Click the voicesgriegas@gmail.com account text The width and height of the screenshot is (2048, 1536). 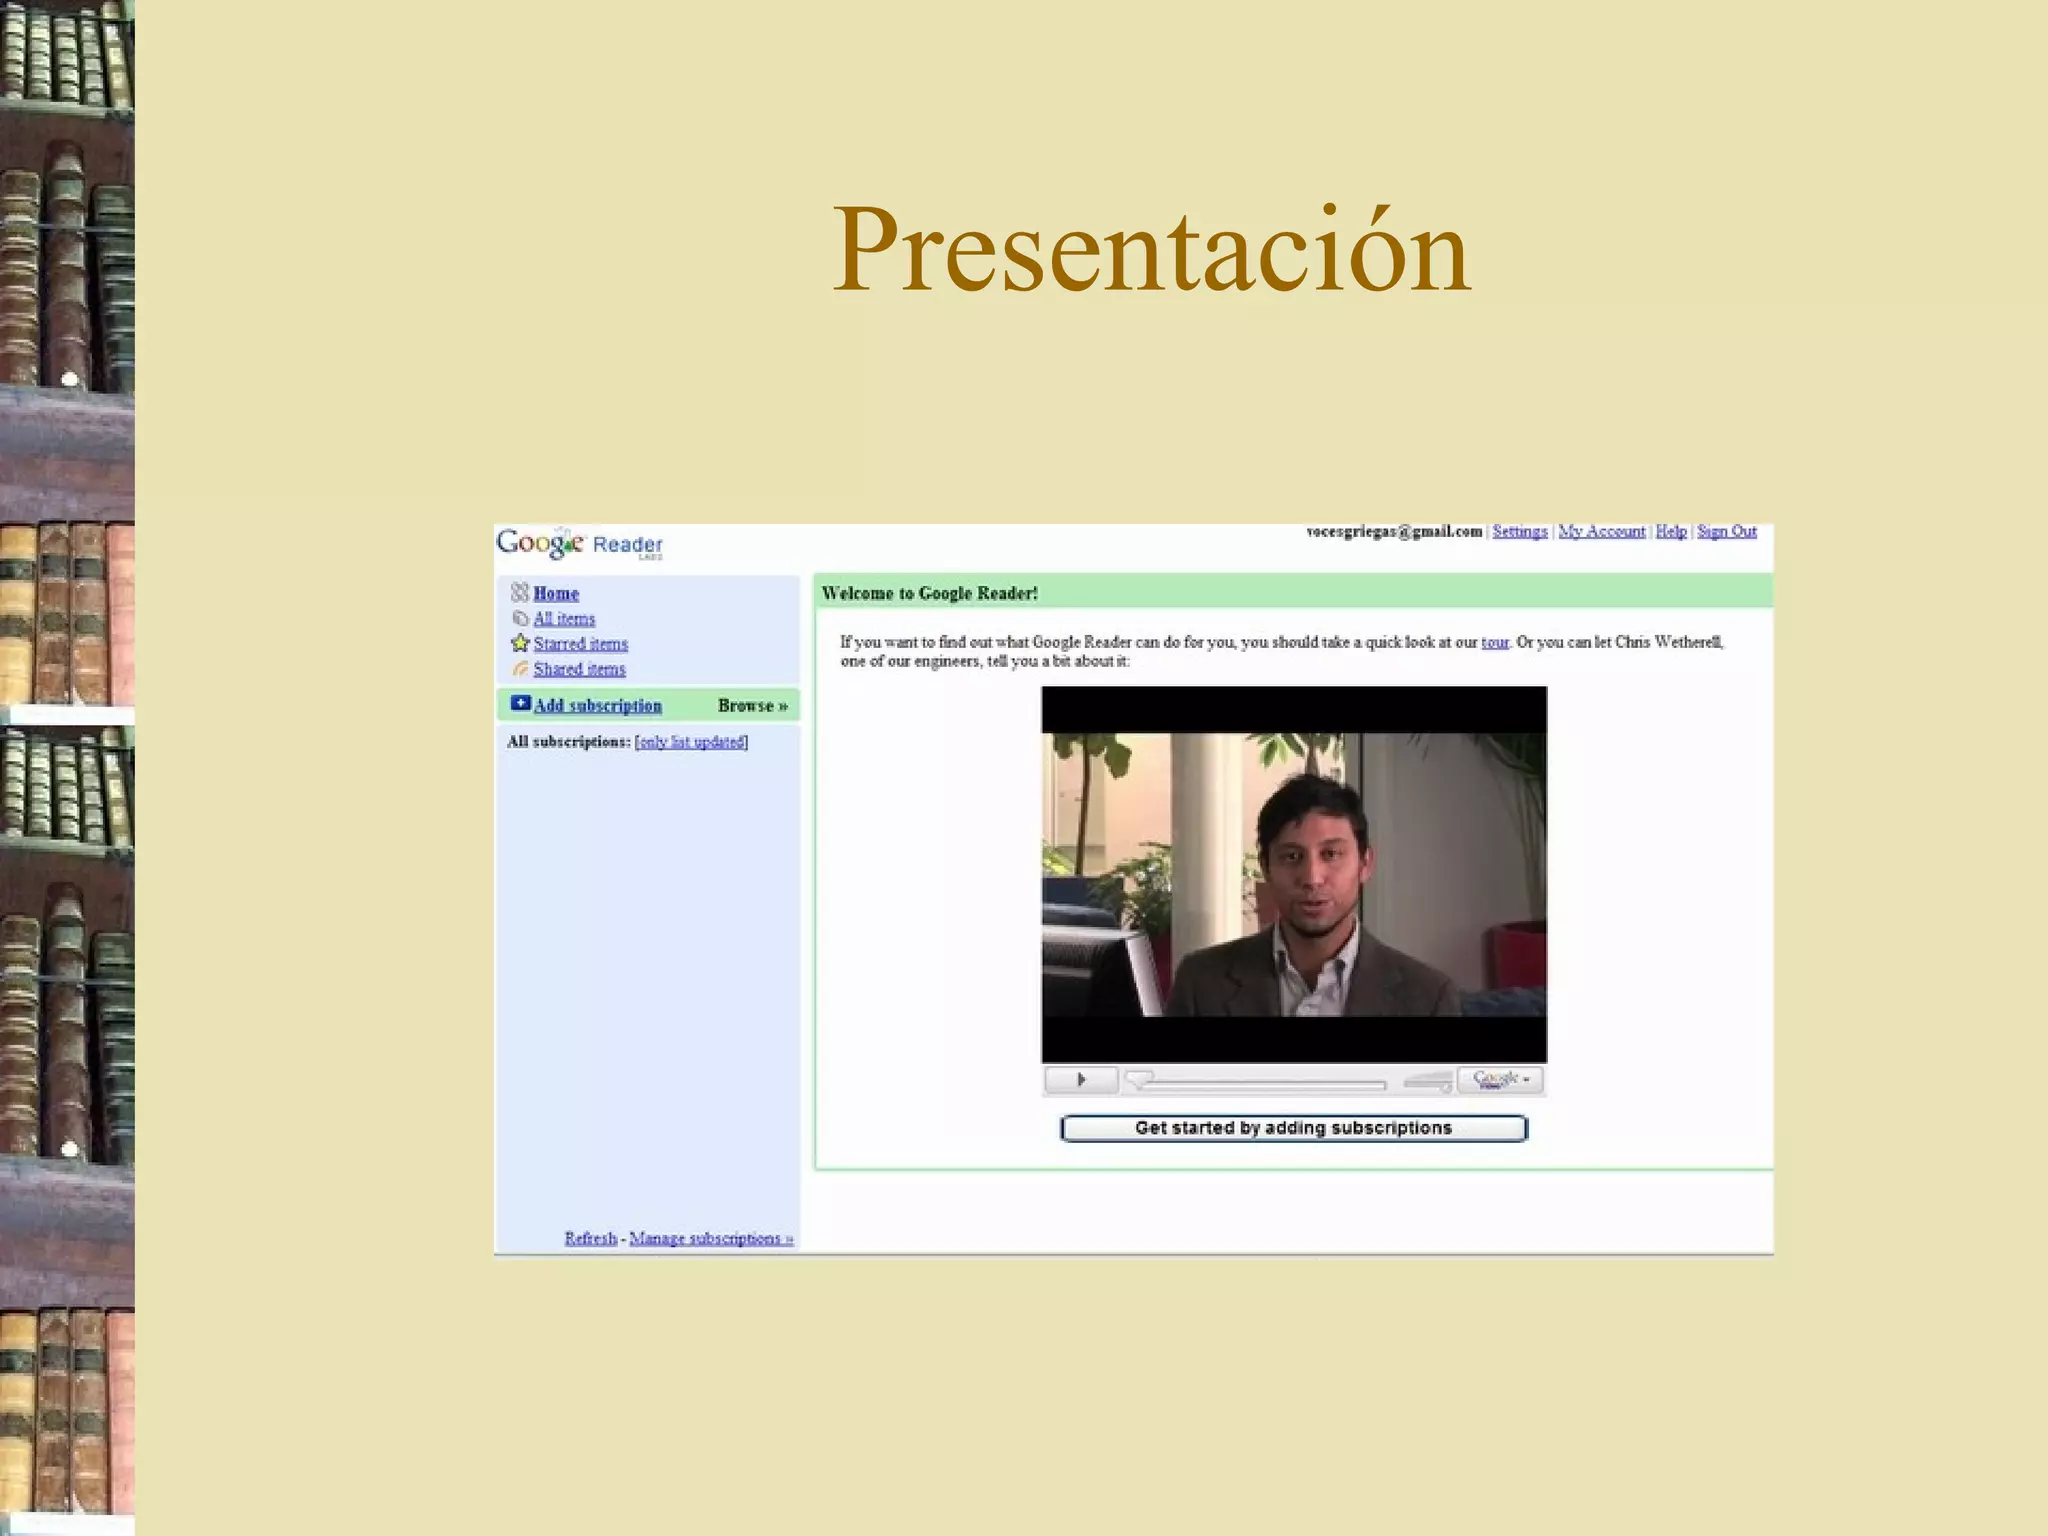click(x=1394, y=531)
